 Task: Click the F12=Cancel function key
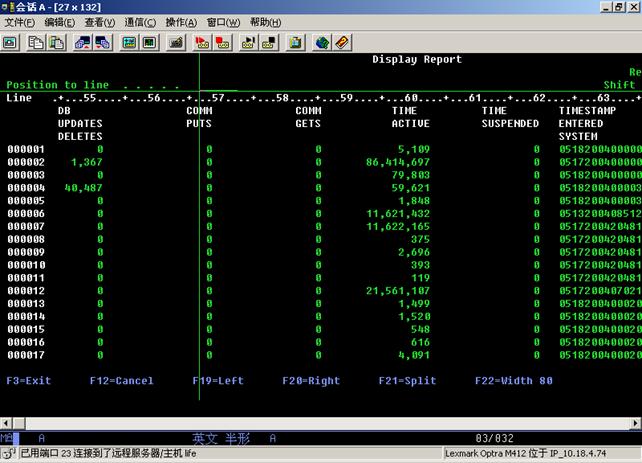pyautogui.click(x=122, y=381)
